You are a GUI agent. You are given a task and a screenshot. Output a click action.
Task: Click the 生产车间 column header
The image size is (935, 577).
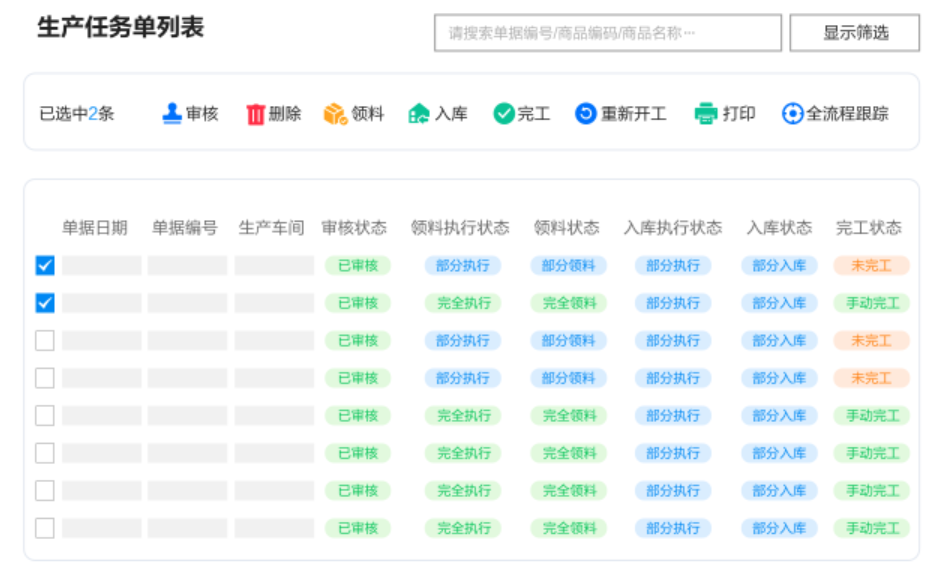tap(271, 228)
